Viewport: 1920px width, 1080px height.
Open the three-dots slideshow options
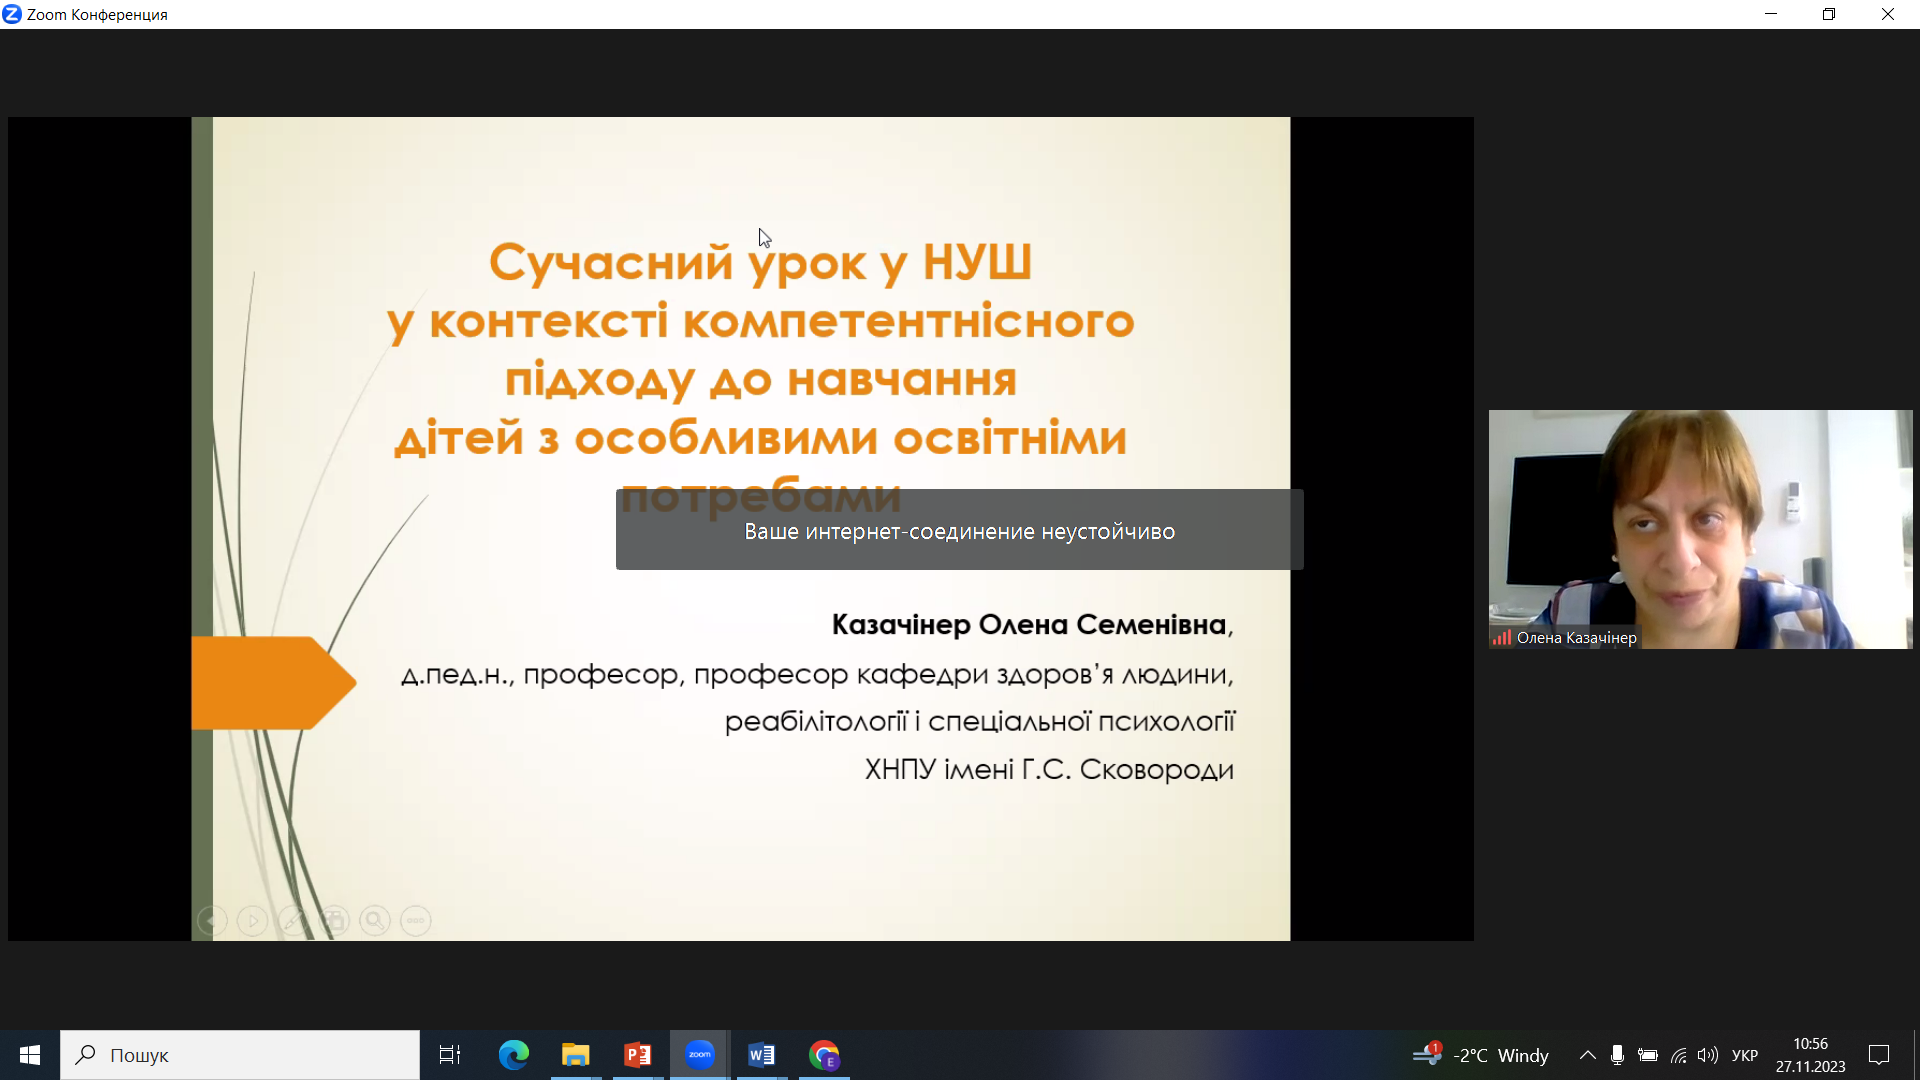(x=416, y=920)
